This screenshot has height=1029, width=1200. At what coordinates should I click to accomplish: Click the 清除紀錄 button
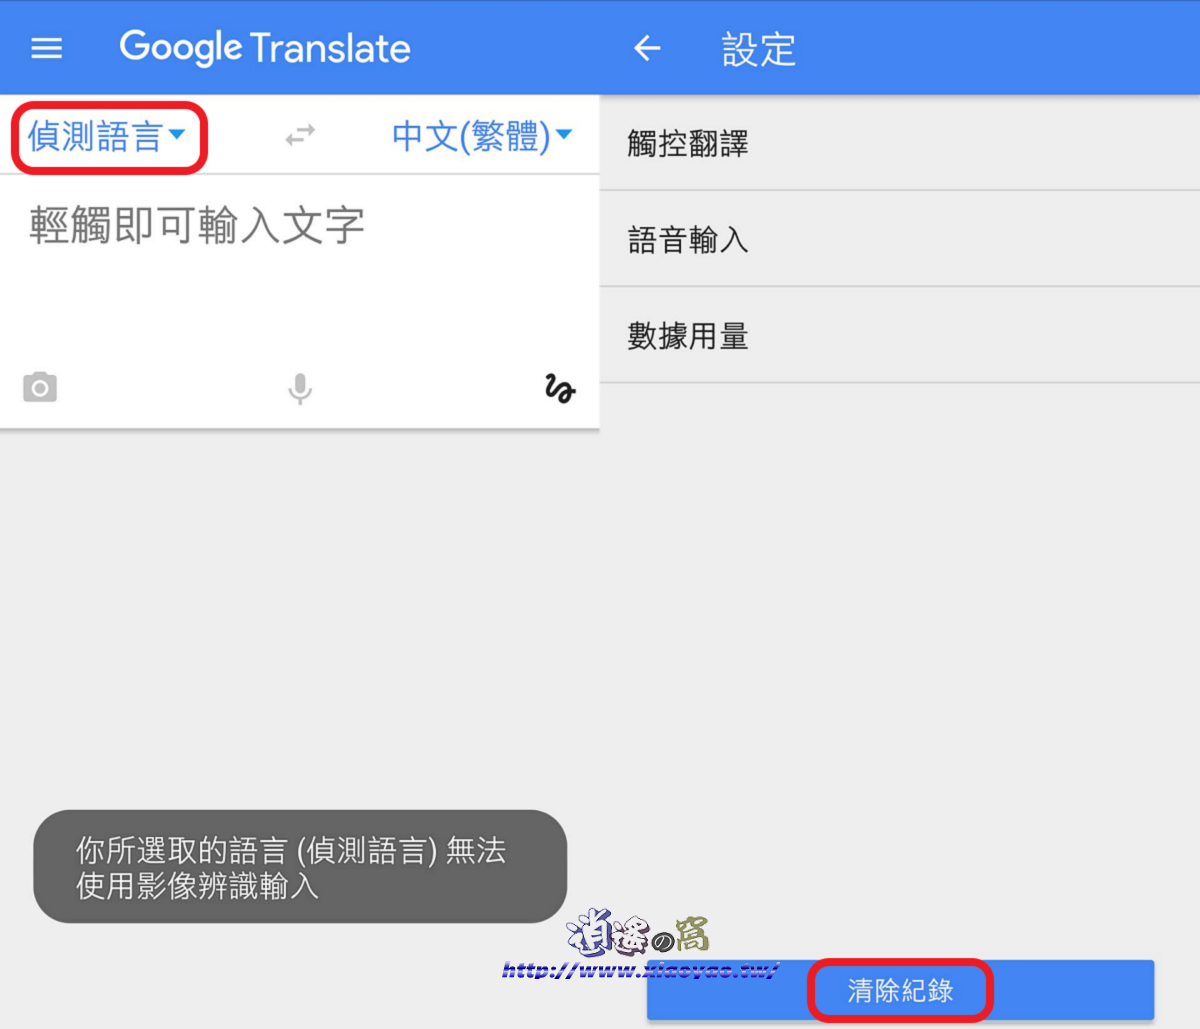[900, 990]
